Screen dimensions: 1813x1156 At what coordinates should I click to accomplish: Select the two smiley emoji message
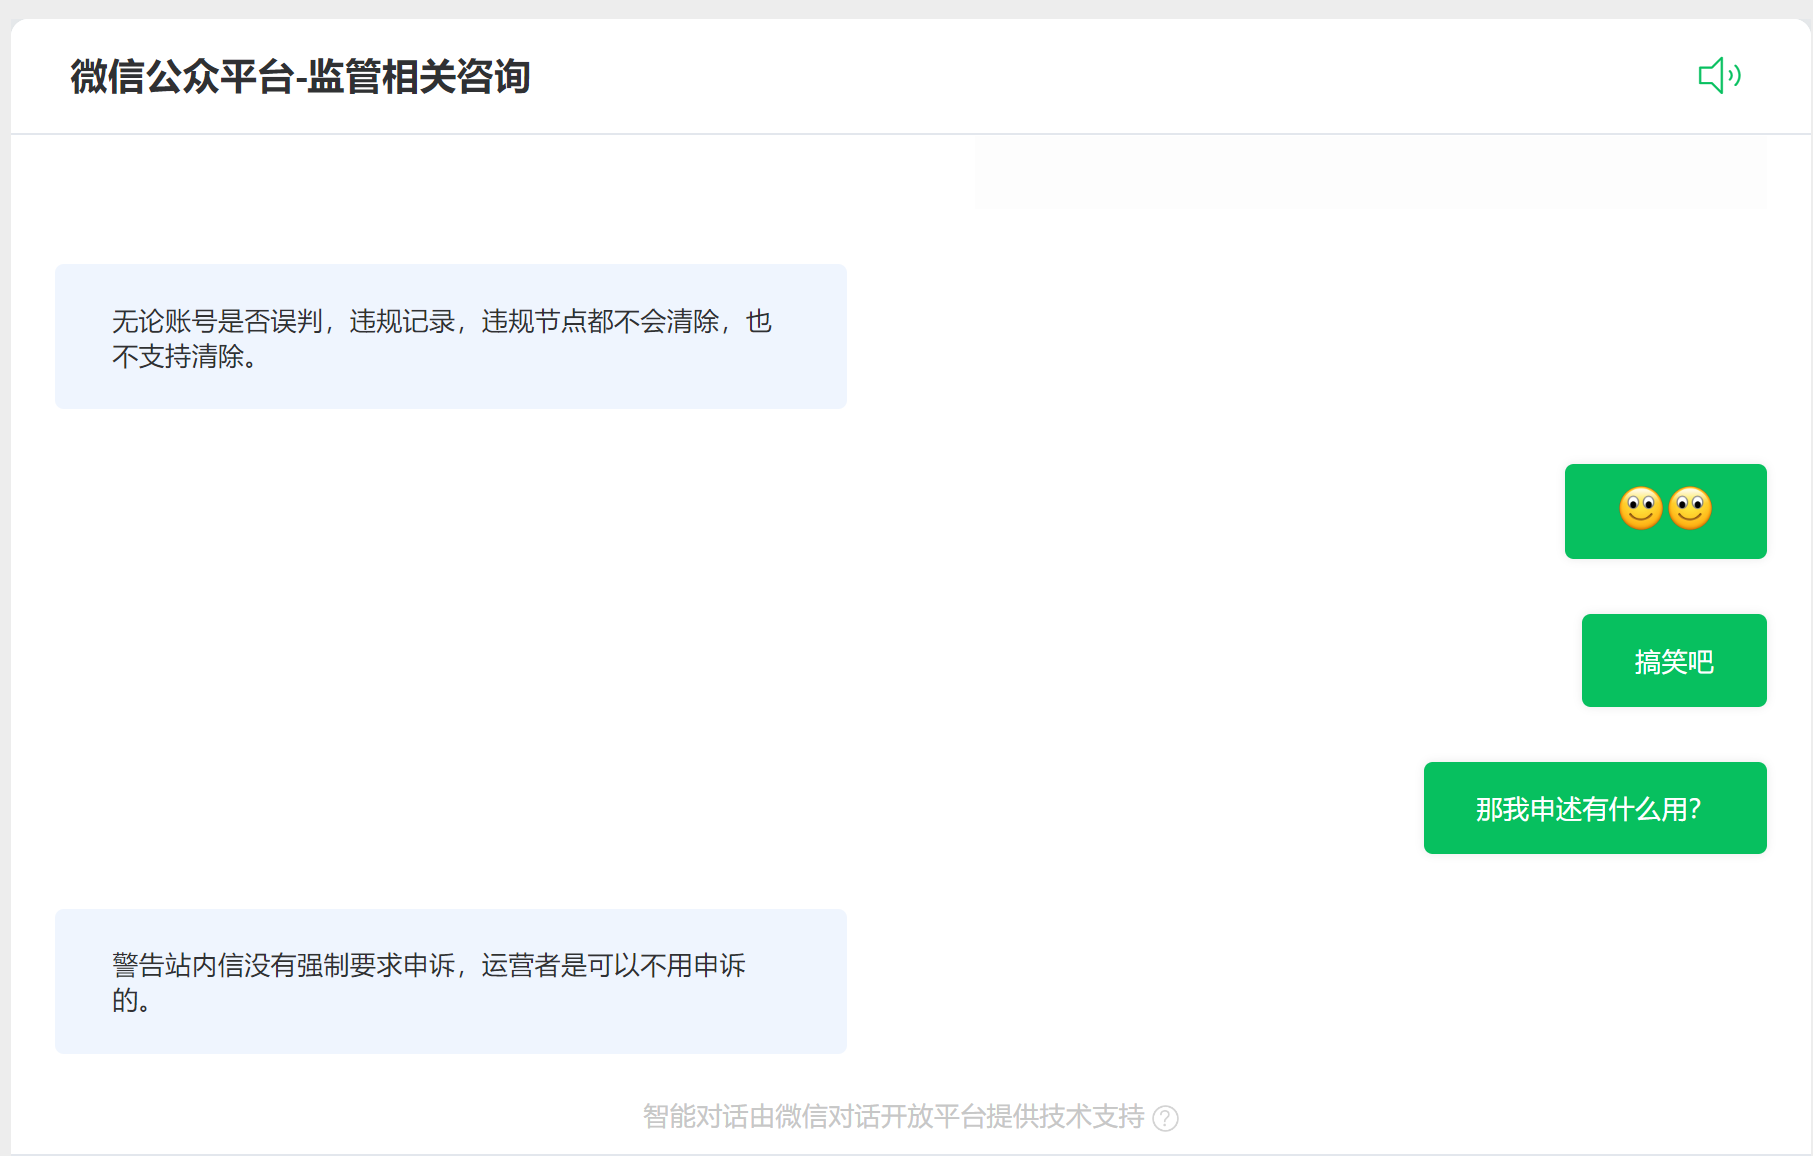[x=1665, y=511]
